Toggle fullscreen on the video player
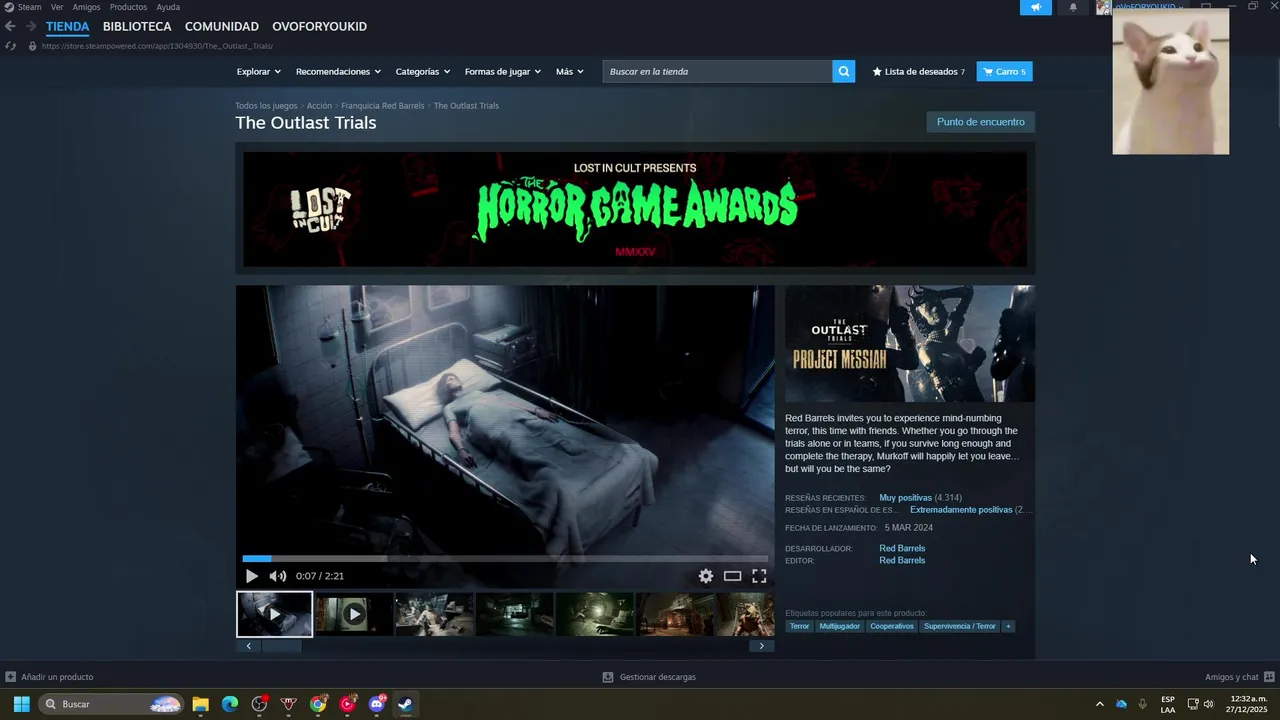 click(x=759, y=576)
